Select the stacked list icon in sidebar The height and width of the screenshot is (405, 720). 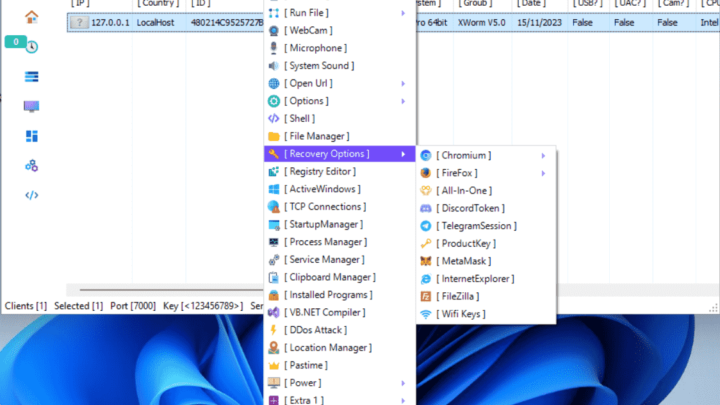pyautogui.click(x=32, y=77)
